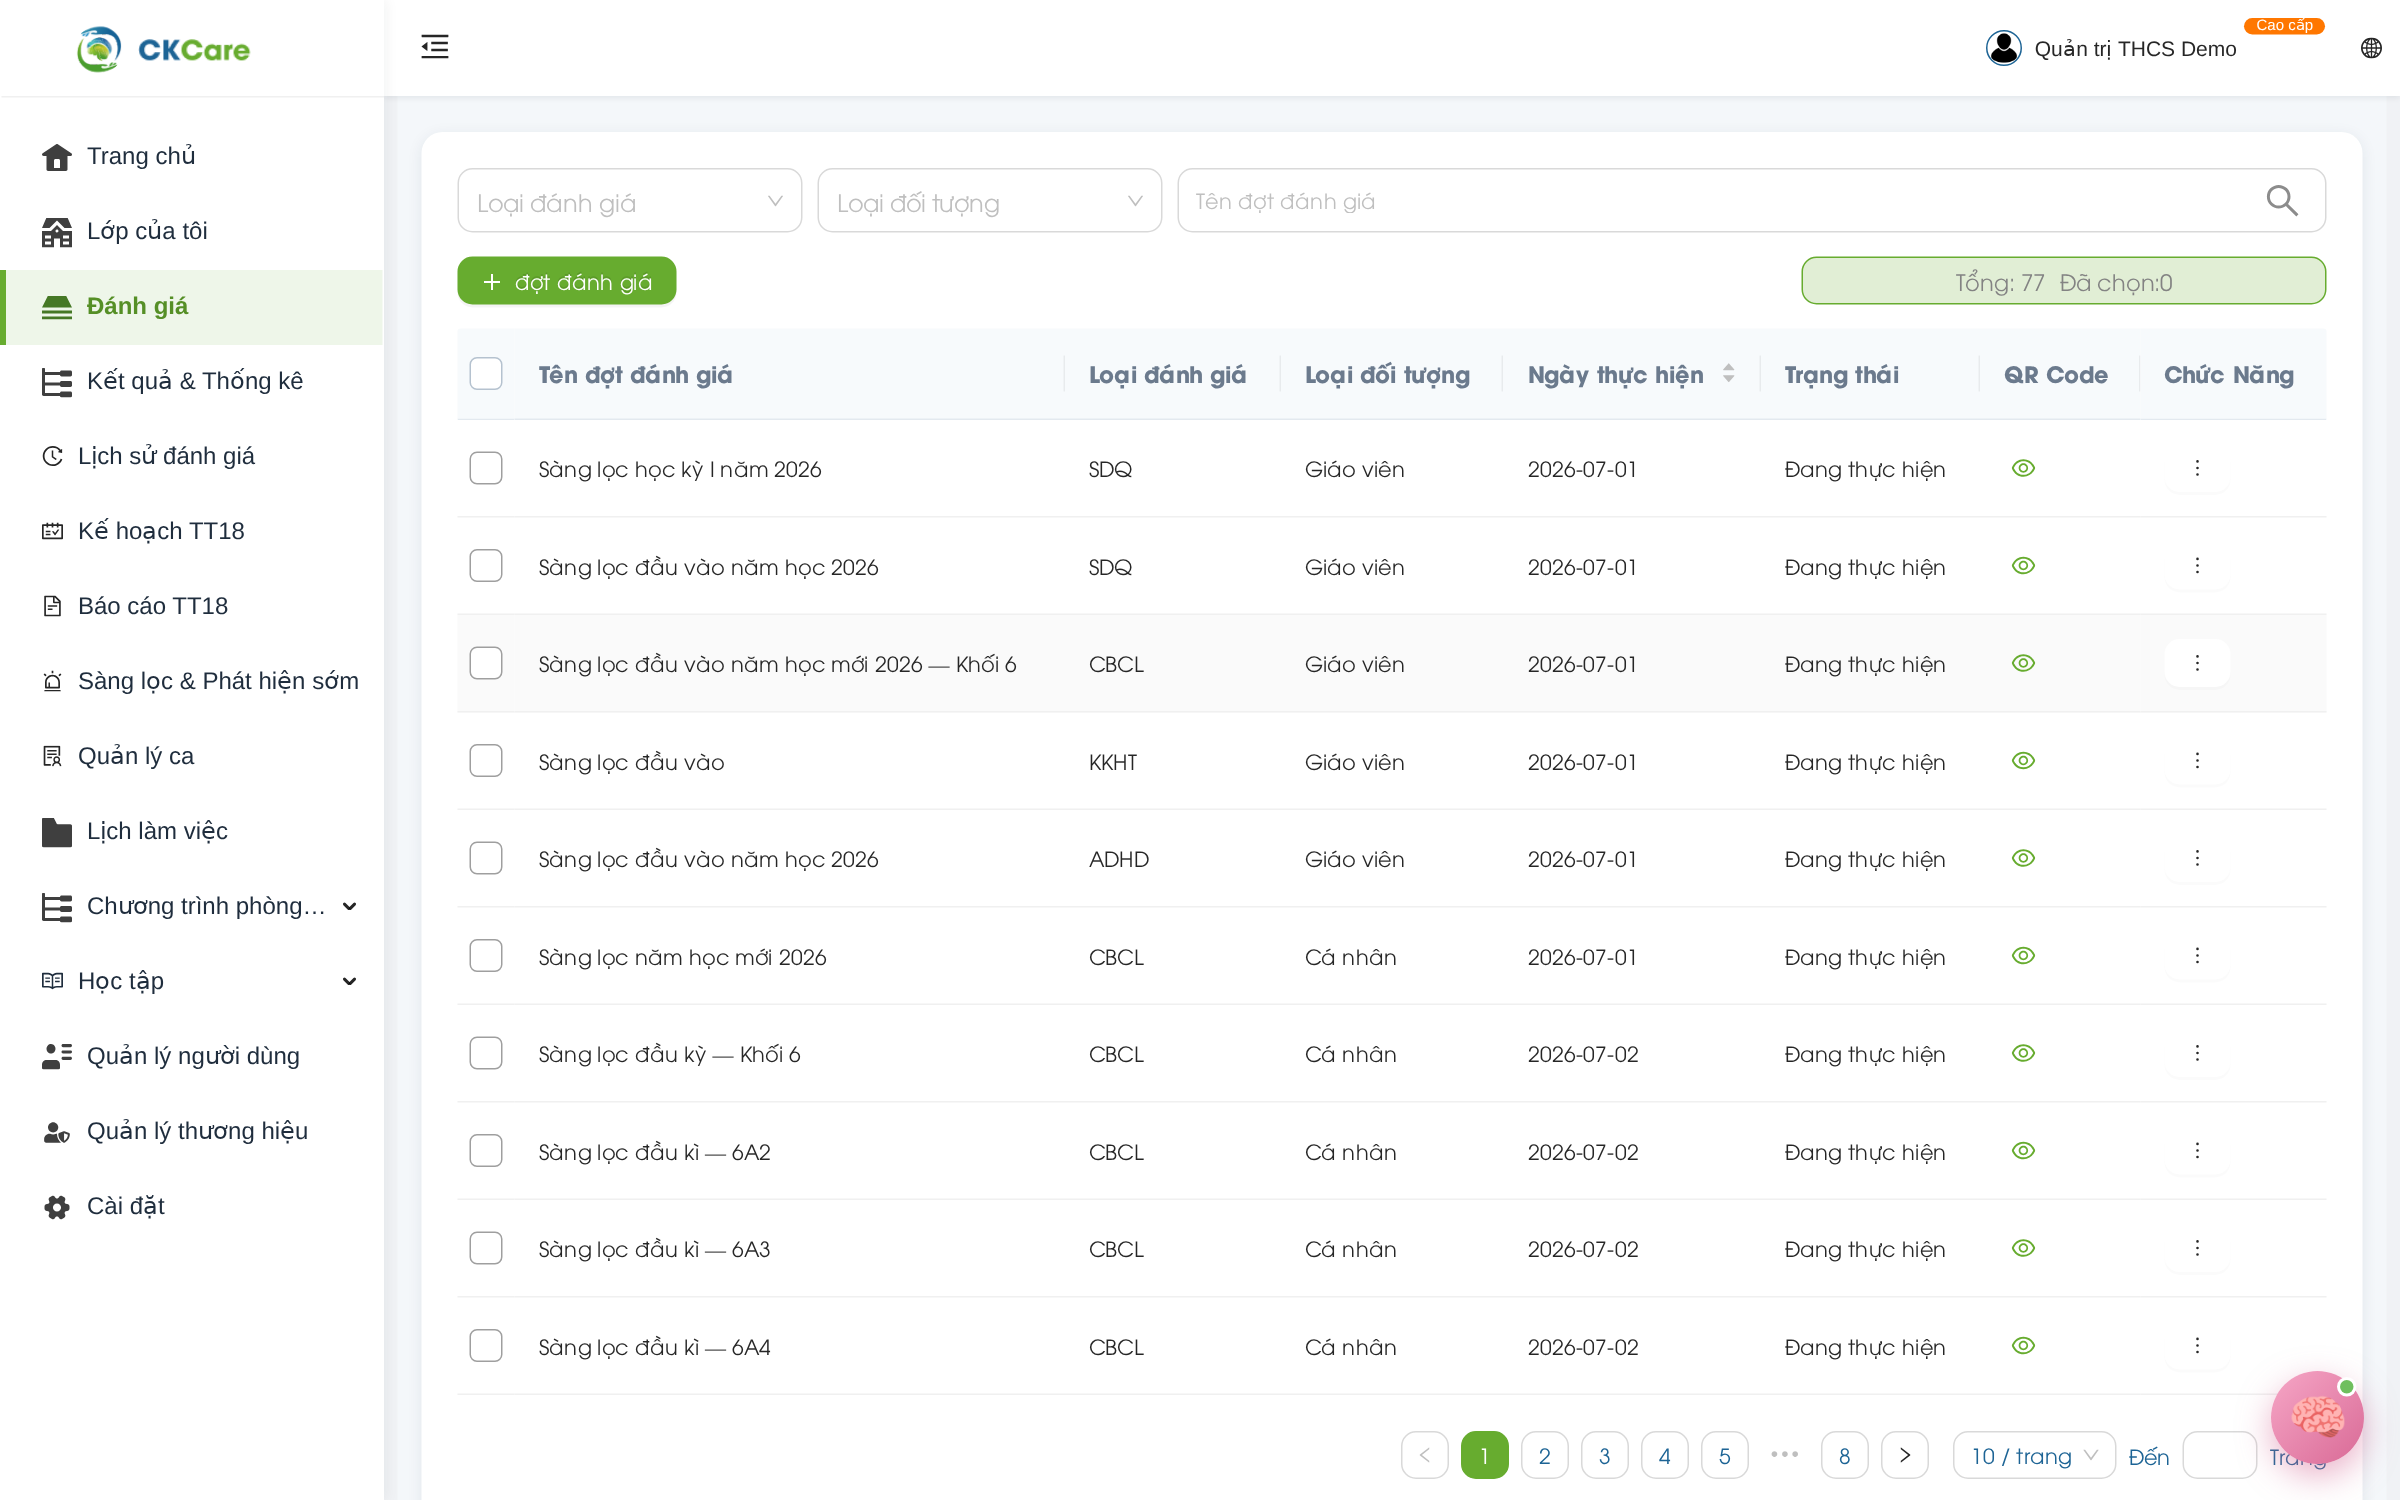This screenshot has width=2400, height=1500.
Task: Collapse the sidebar with the menu-fold icon
Action: tap(434, 47)
